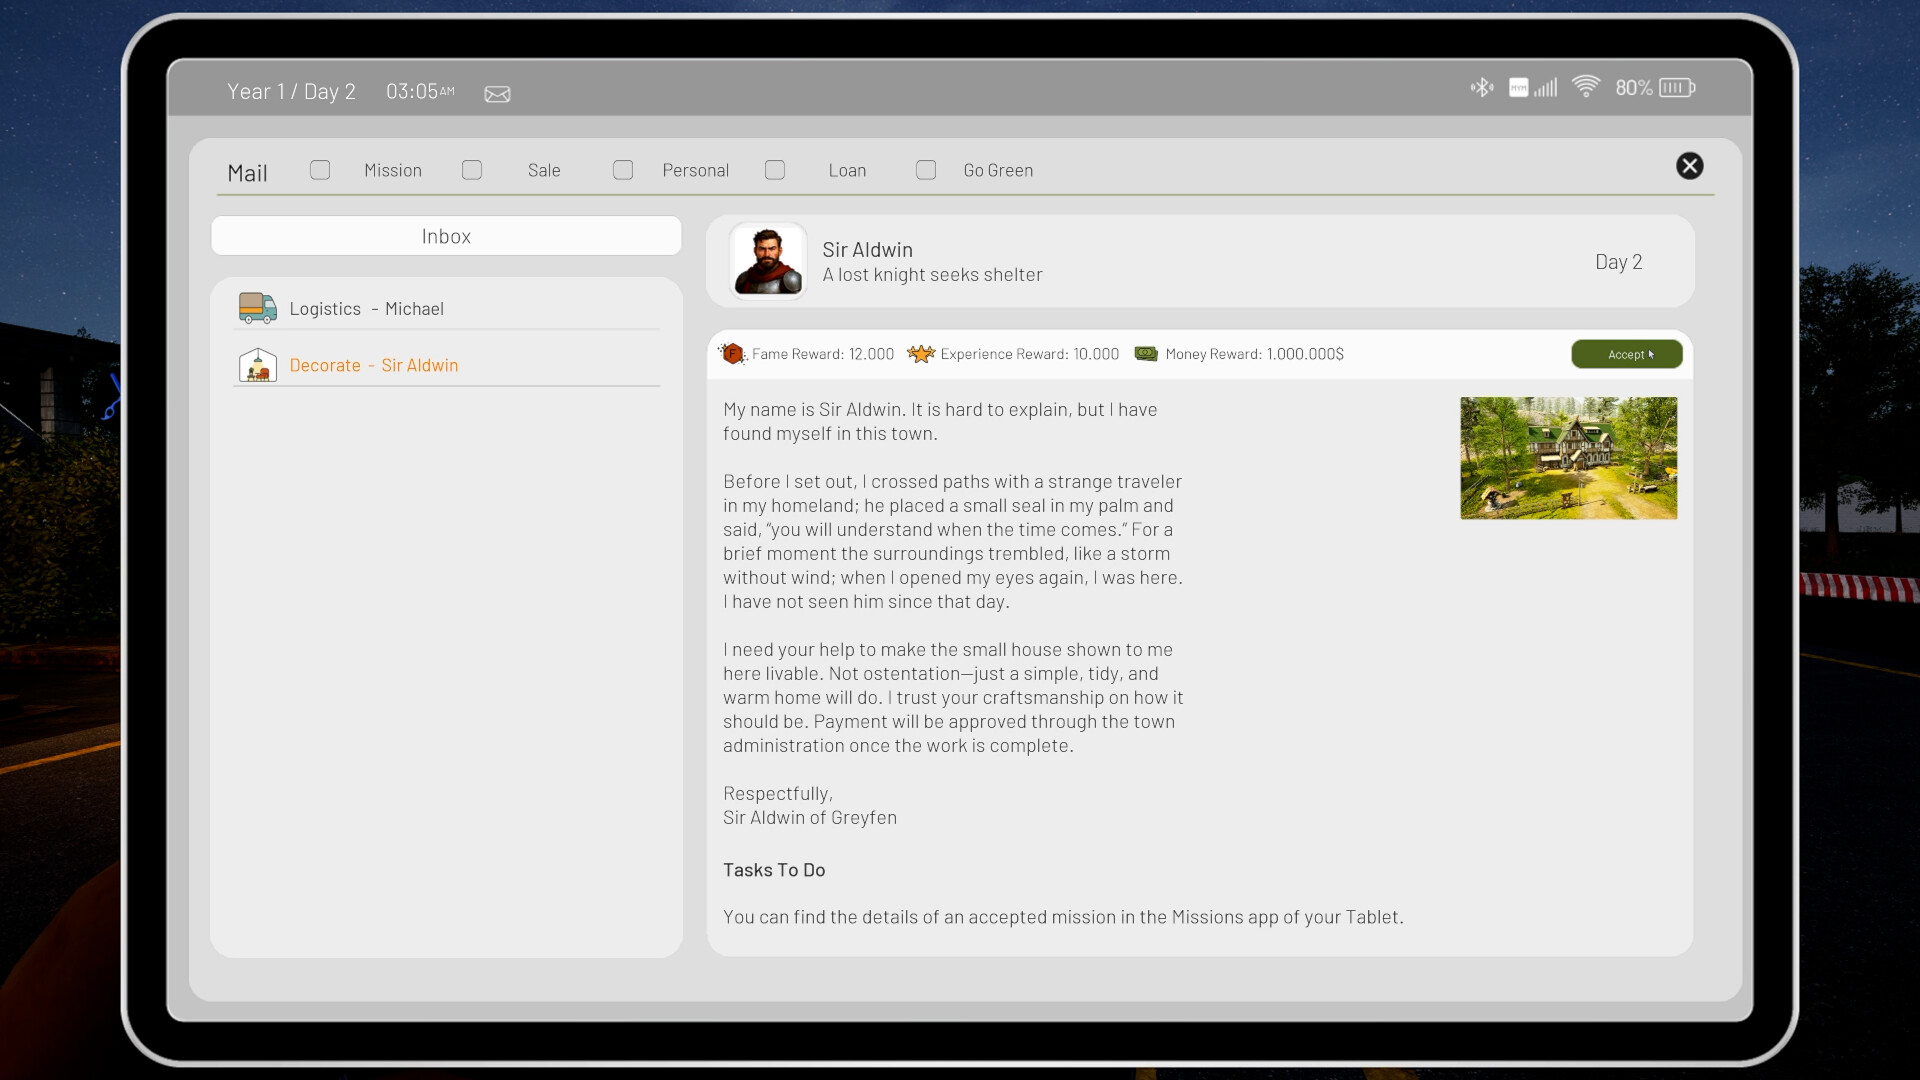Click the Fame Reward hexagon icon
The width and height of the screenshot is (1920, 1080).
click(x=733, y=353)
